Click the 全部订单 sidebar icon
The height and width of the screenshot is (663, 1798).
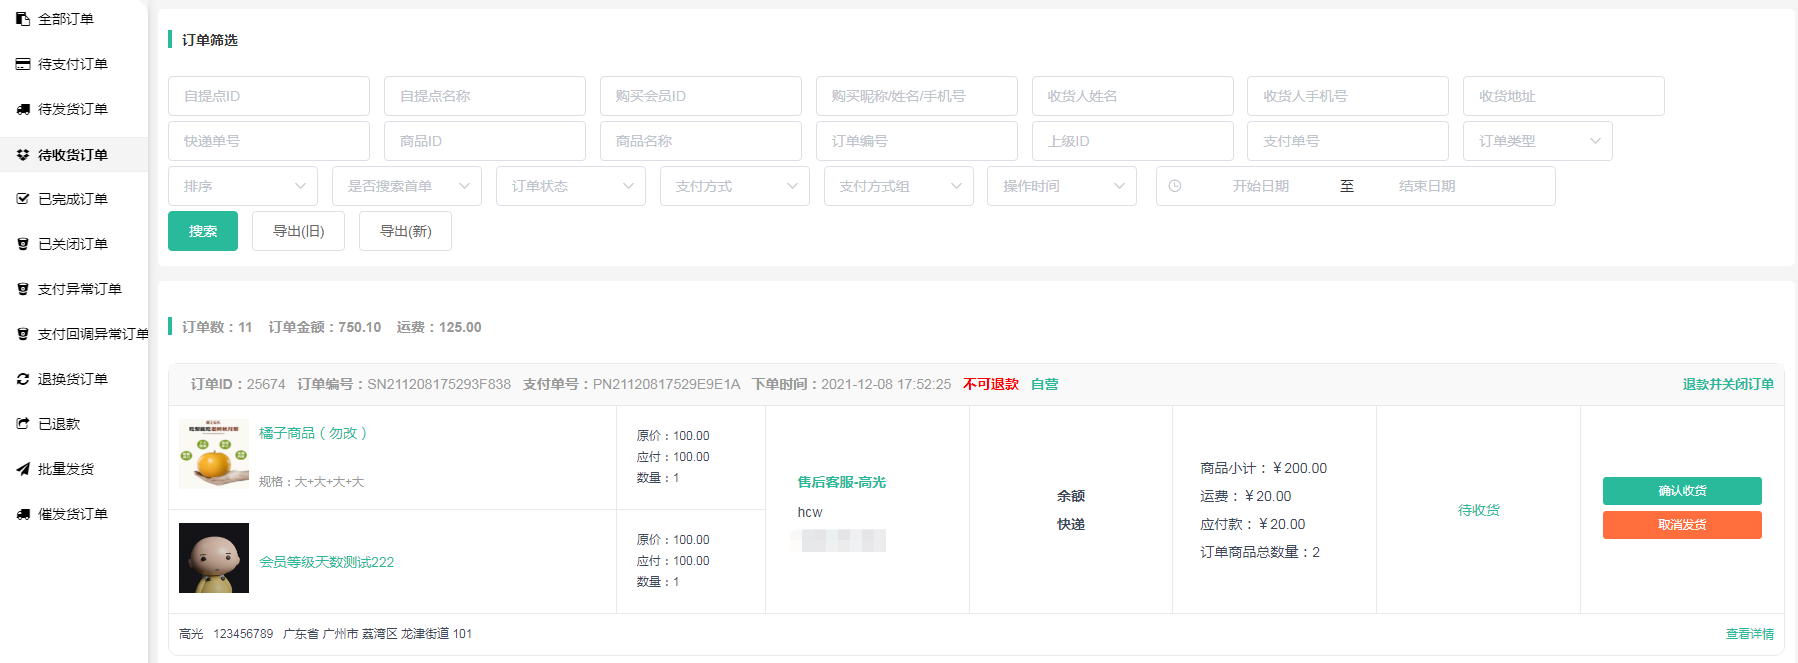point(23,19)
